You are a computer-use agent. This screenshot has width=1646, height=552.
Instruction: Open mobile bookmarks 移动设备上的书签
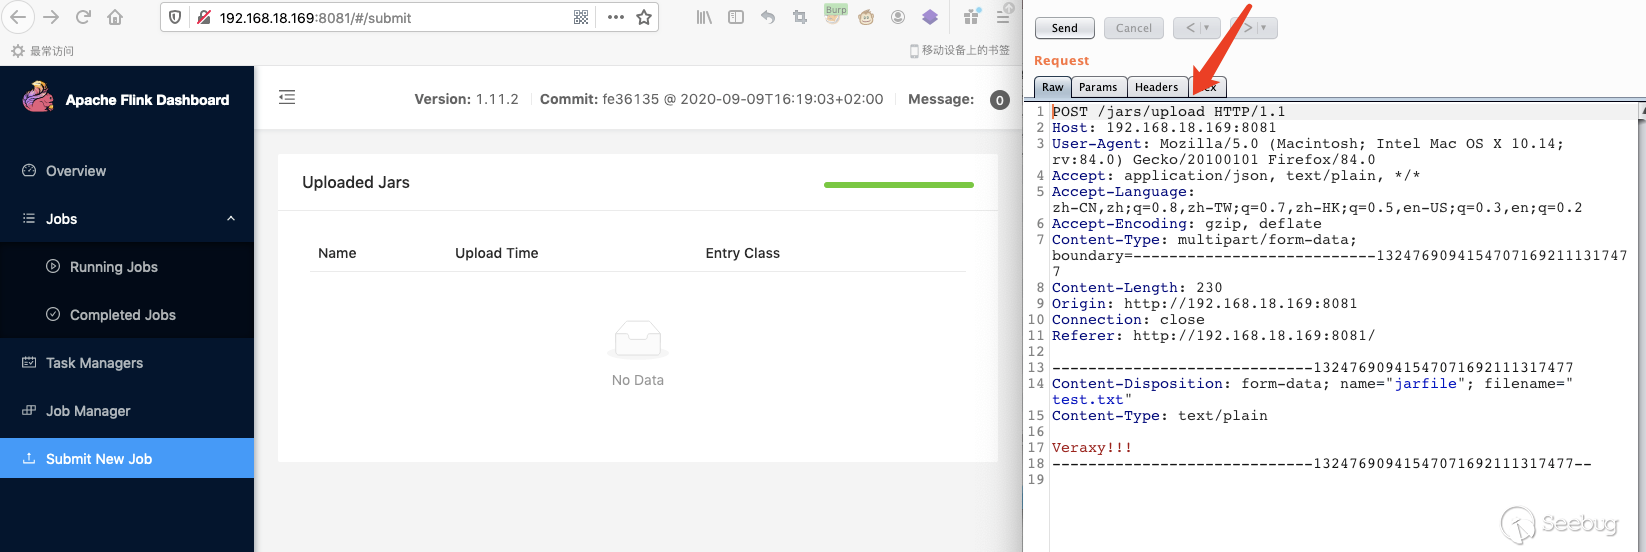click(960, 50)
